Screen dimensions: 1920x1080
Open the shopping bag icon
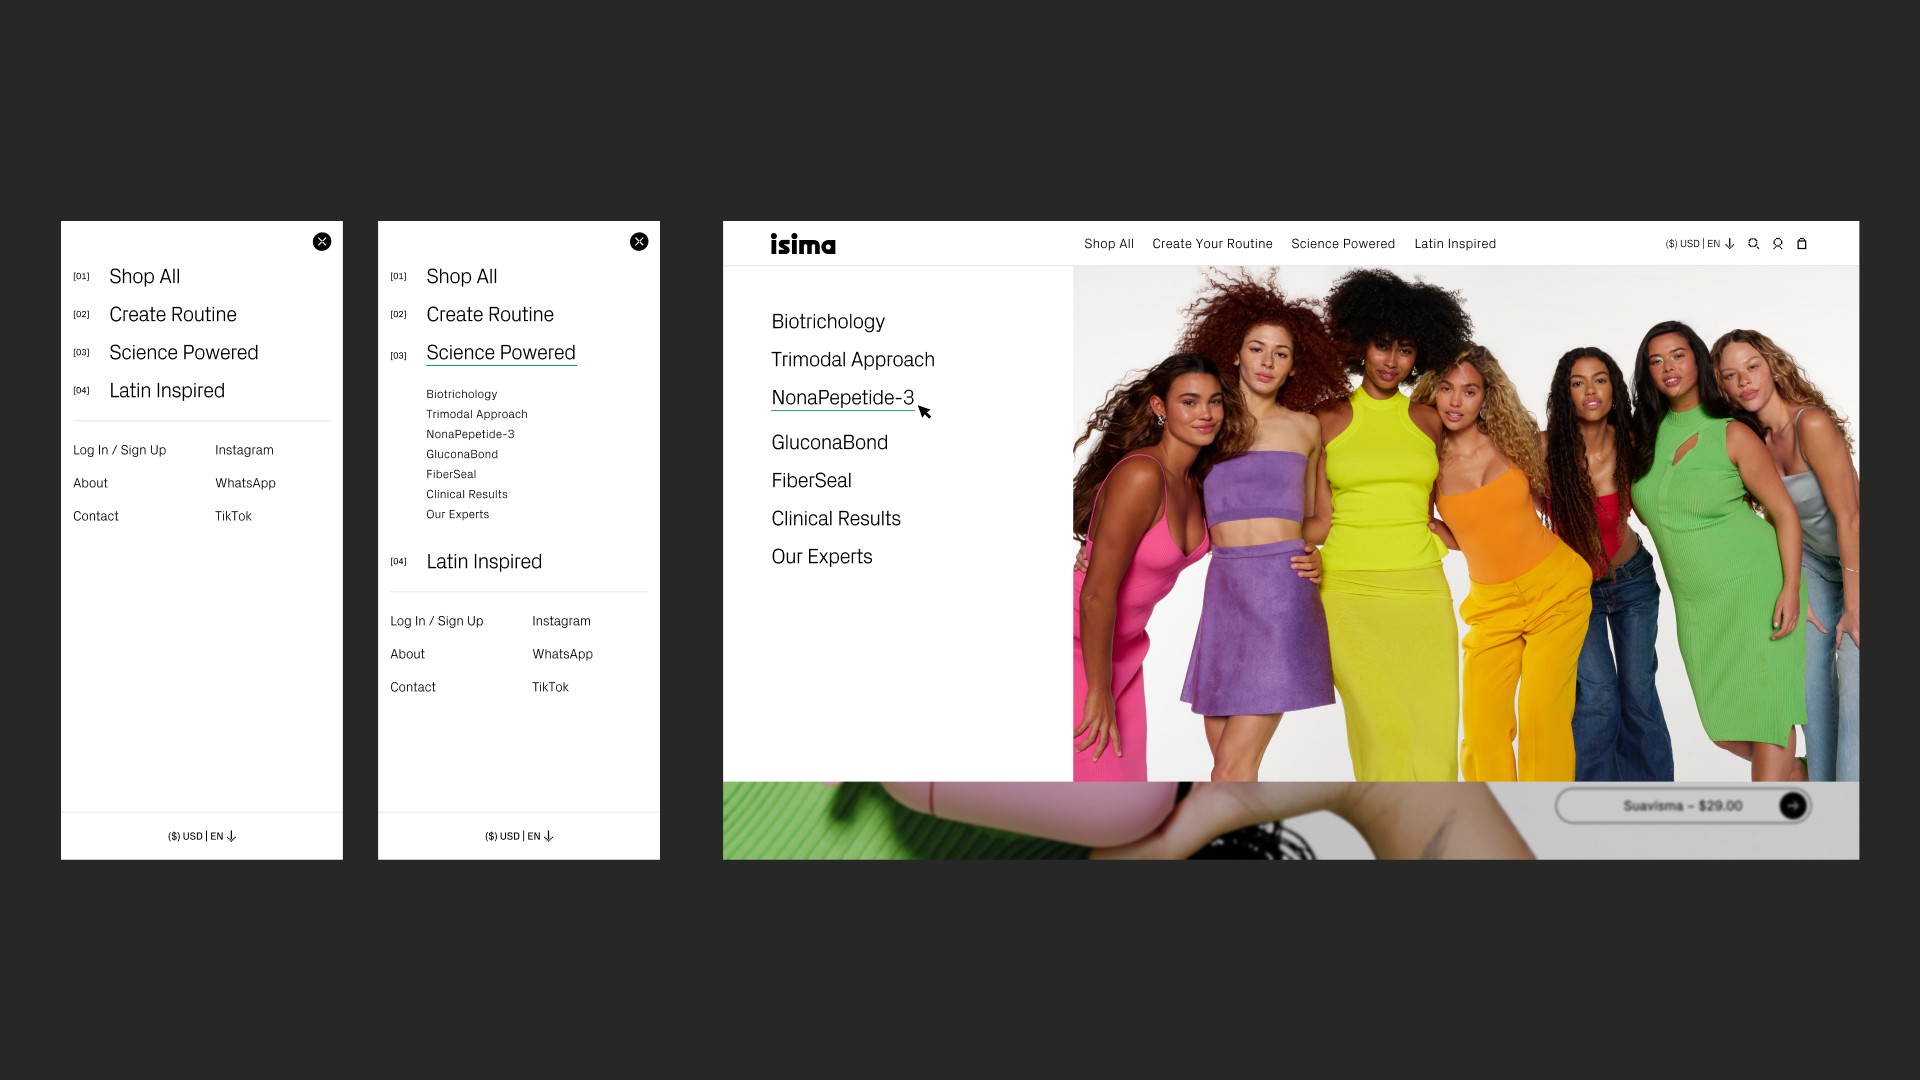click(1802, 244)
